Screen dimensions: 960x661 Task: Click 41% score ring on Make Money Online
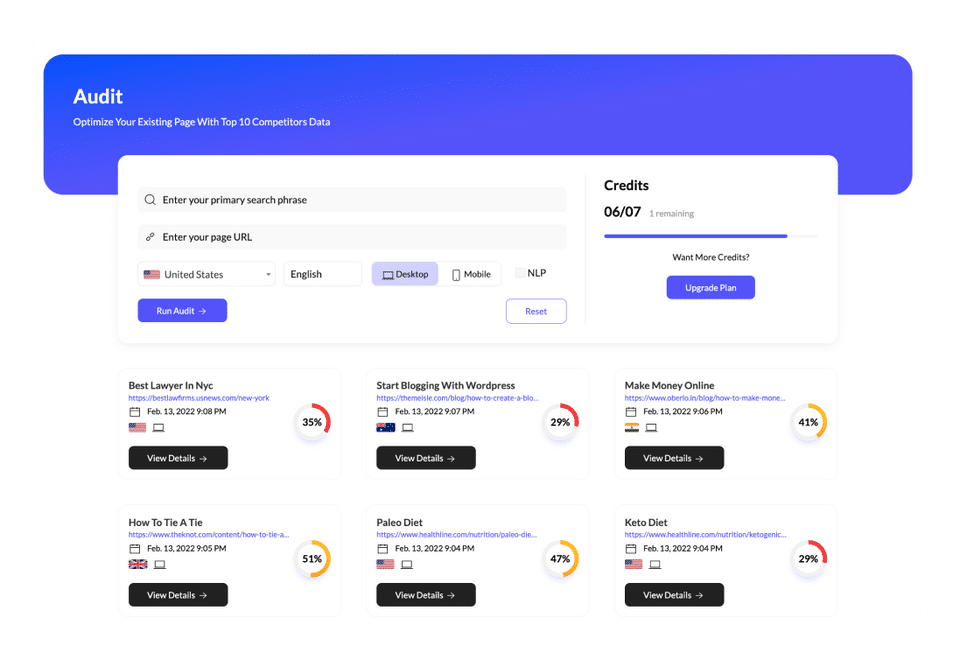pos(808,422)
